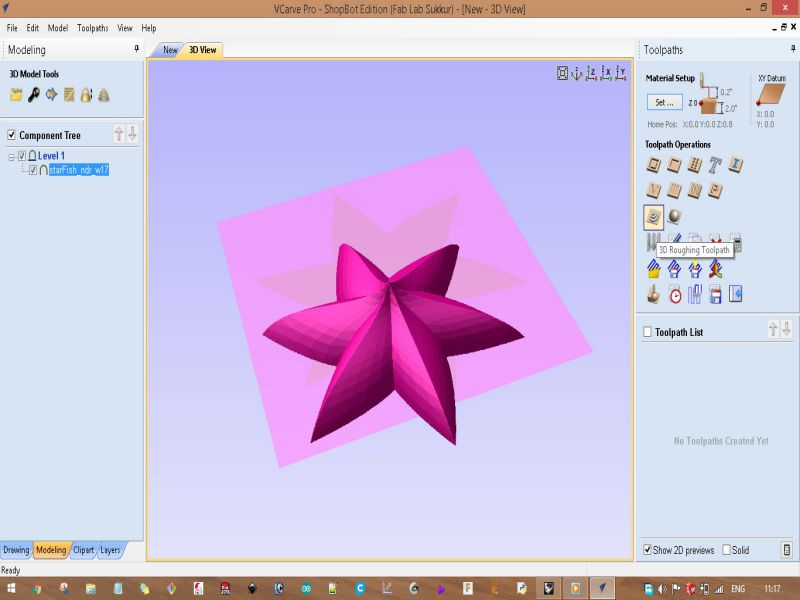This screenshot has width=800, height=600.
Task: Click the slice model stacked icon
Action: point(104,95)
